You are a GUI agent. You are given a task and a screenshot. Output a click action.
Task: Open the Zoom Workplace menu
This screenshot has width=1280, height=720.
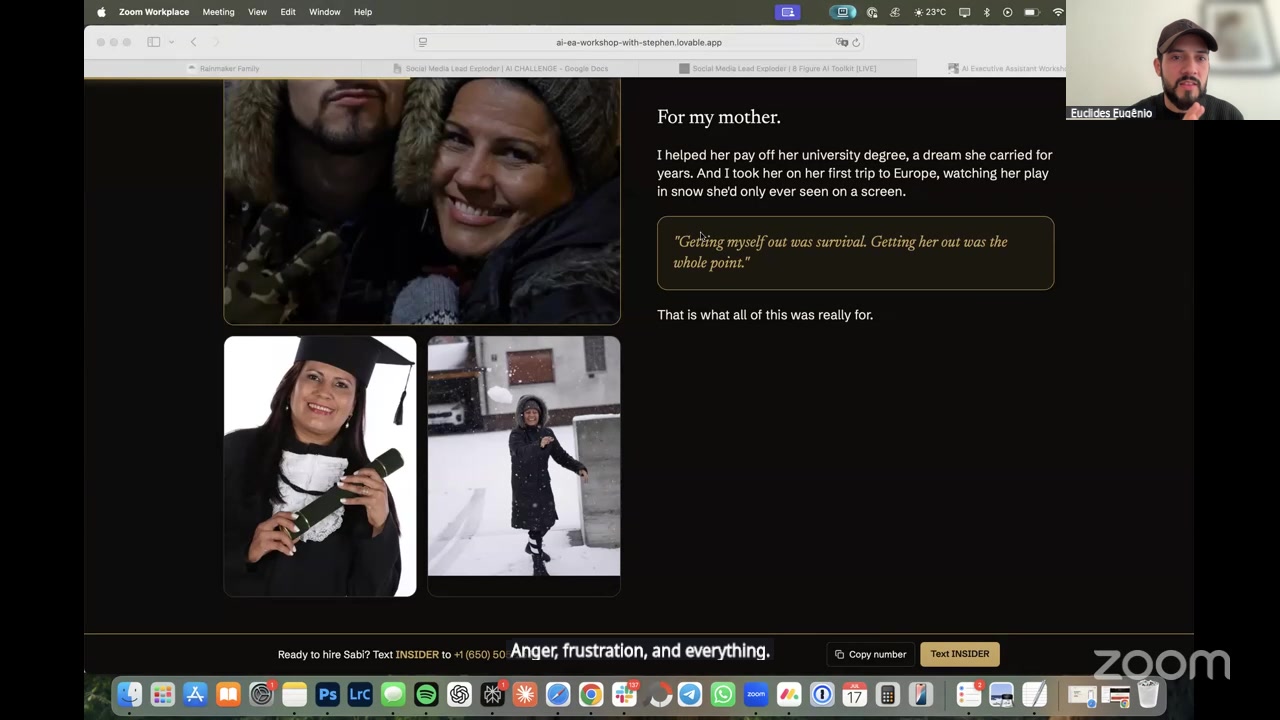[x=154, y=12]
